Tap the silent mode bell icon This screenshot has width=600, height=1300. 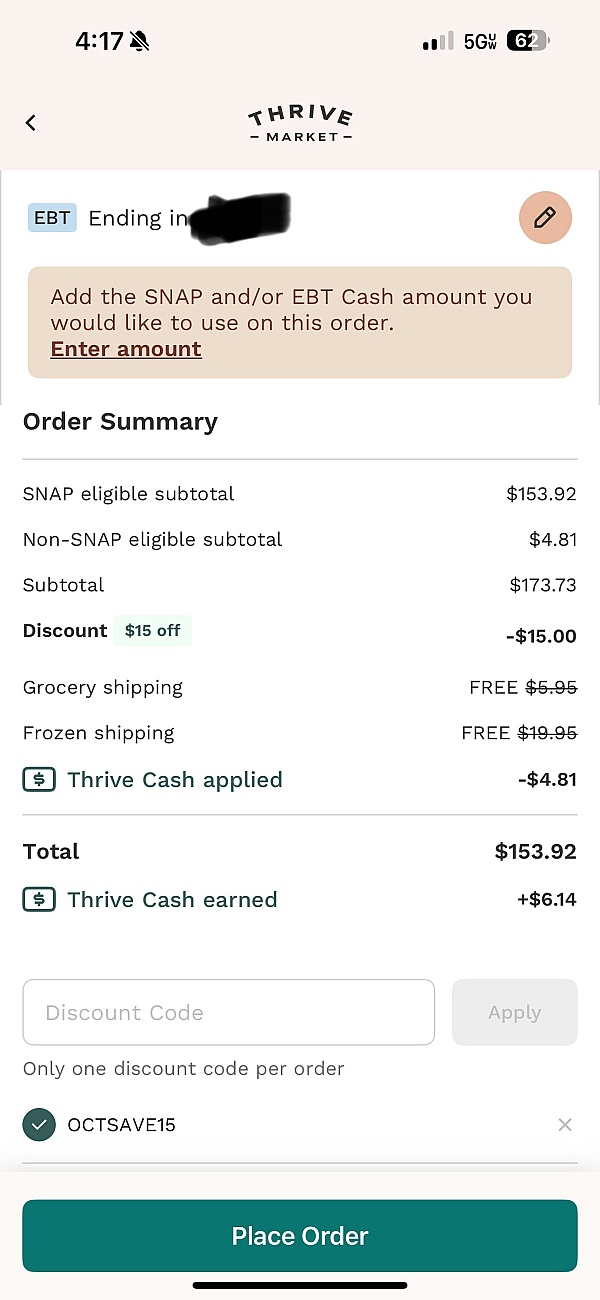click(x=139, y=41)
